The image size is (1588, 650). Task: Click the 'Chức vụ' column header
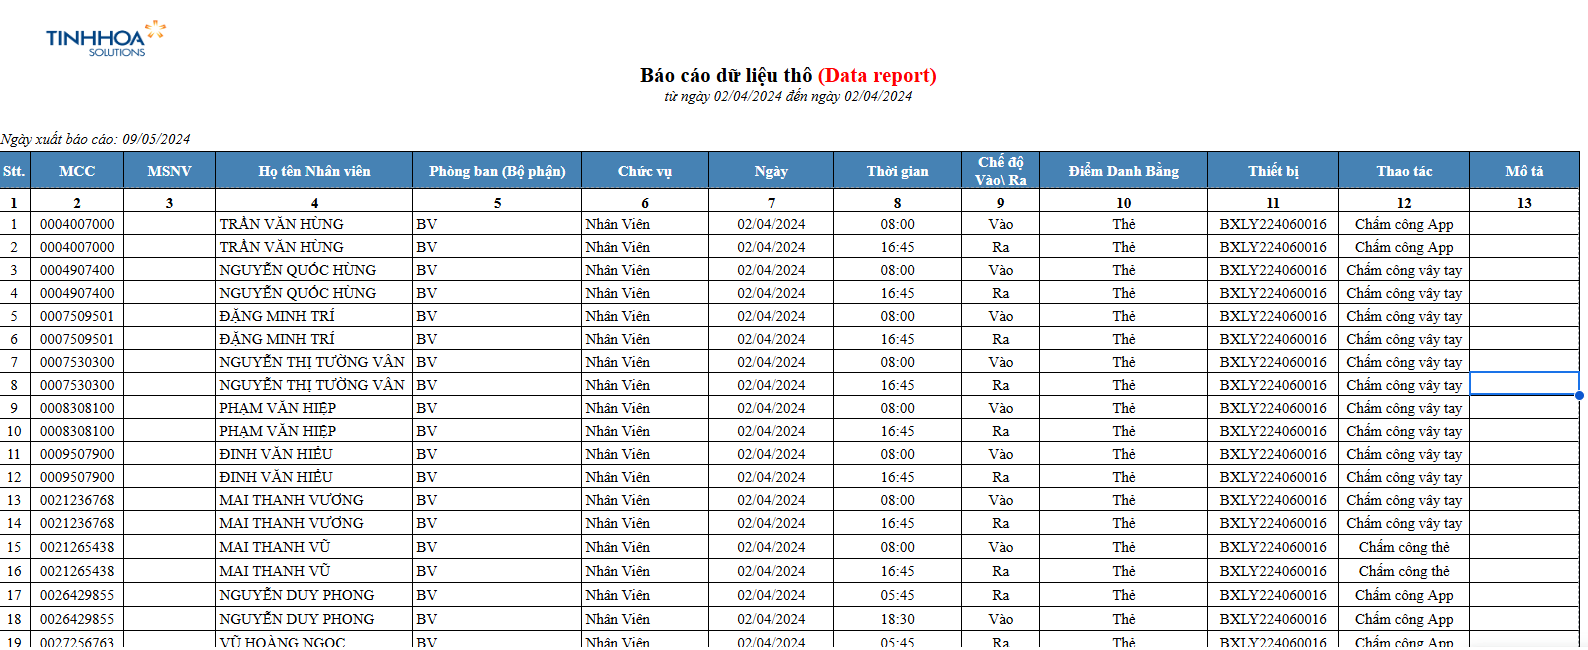(x=644, y=171)
